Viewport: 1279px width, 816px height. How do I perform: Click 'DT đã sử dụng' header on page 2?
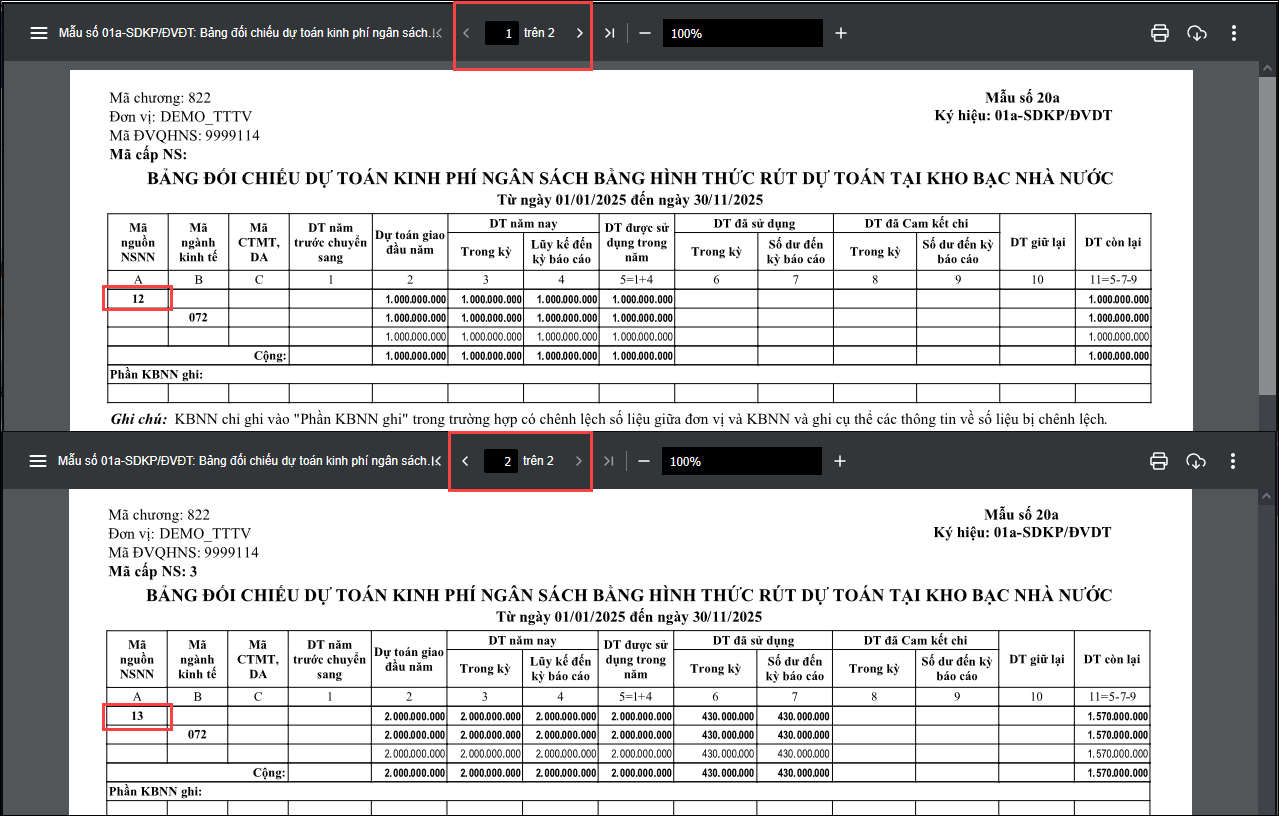click(753, 640)
